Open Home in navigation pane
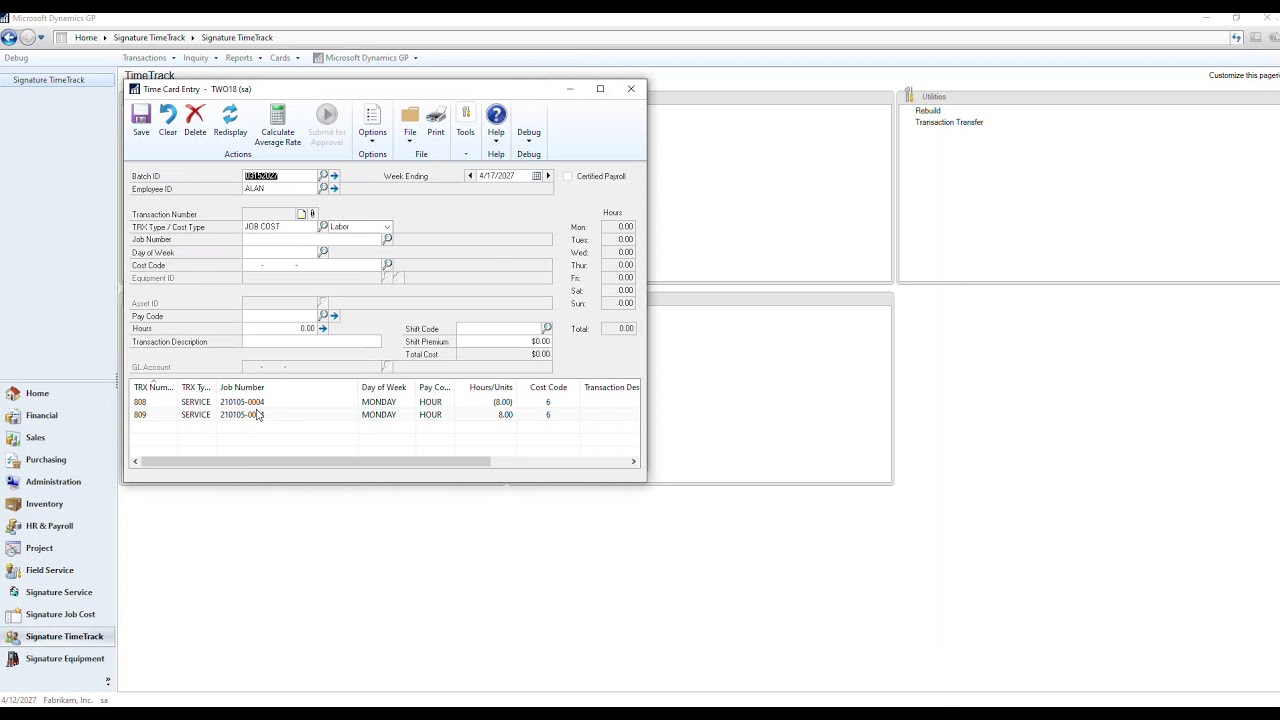1280x720 pixels. point(37,394)
